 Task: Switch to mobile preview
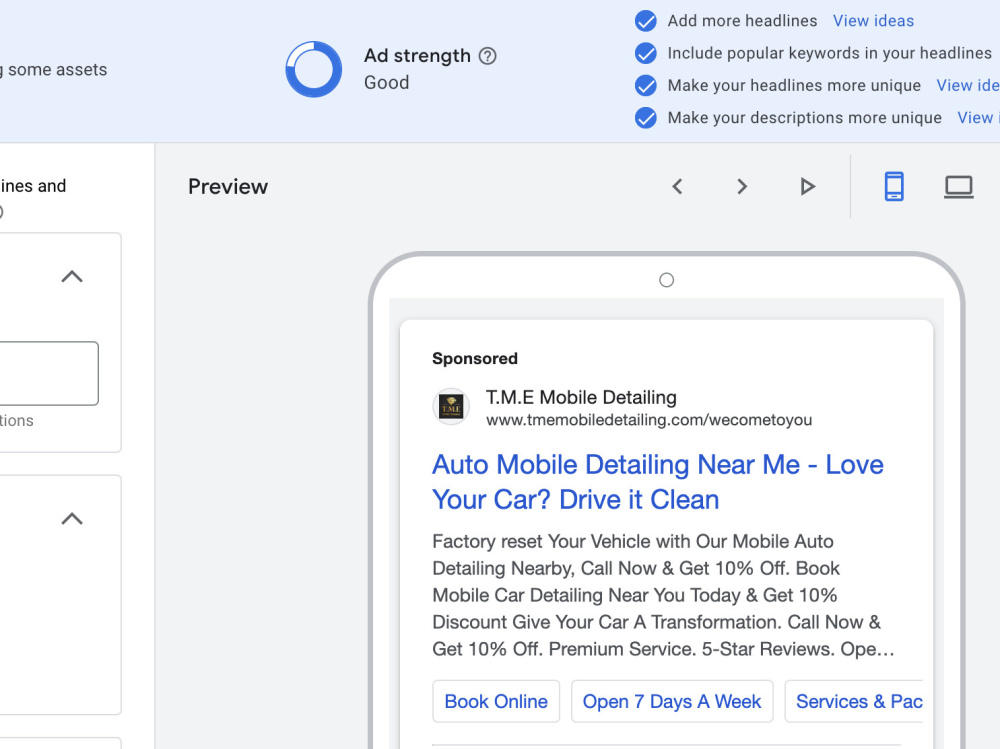pyautogui.click(x=894, y=186)
